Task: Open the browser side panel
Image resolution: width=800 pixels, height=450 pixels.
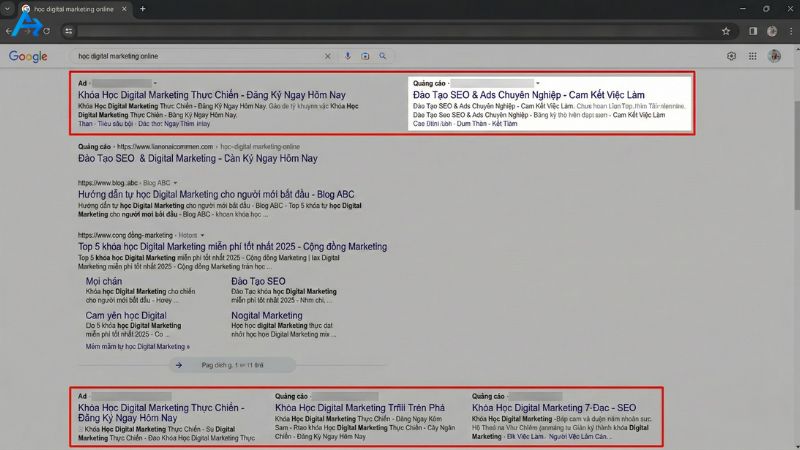Action: (753, 31)
